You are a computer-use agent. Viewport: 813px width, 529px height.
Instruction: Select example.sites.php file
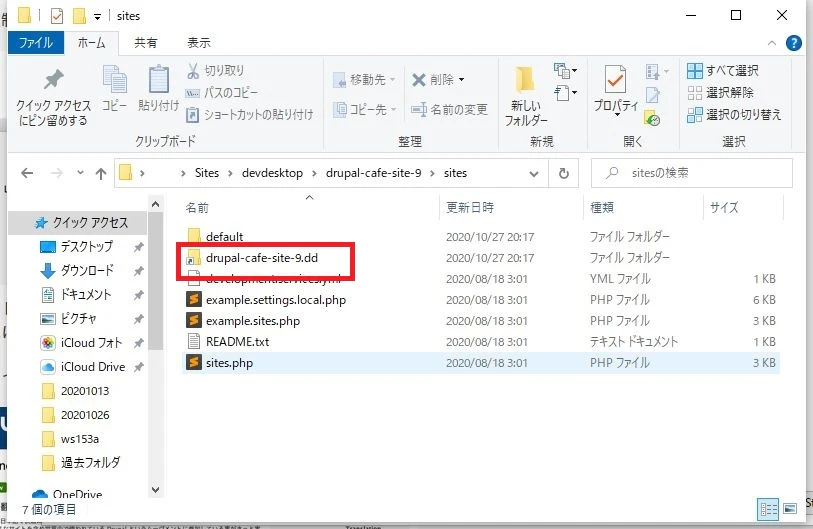click(x=253, y=321)
